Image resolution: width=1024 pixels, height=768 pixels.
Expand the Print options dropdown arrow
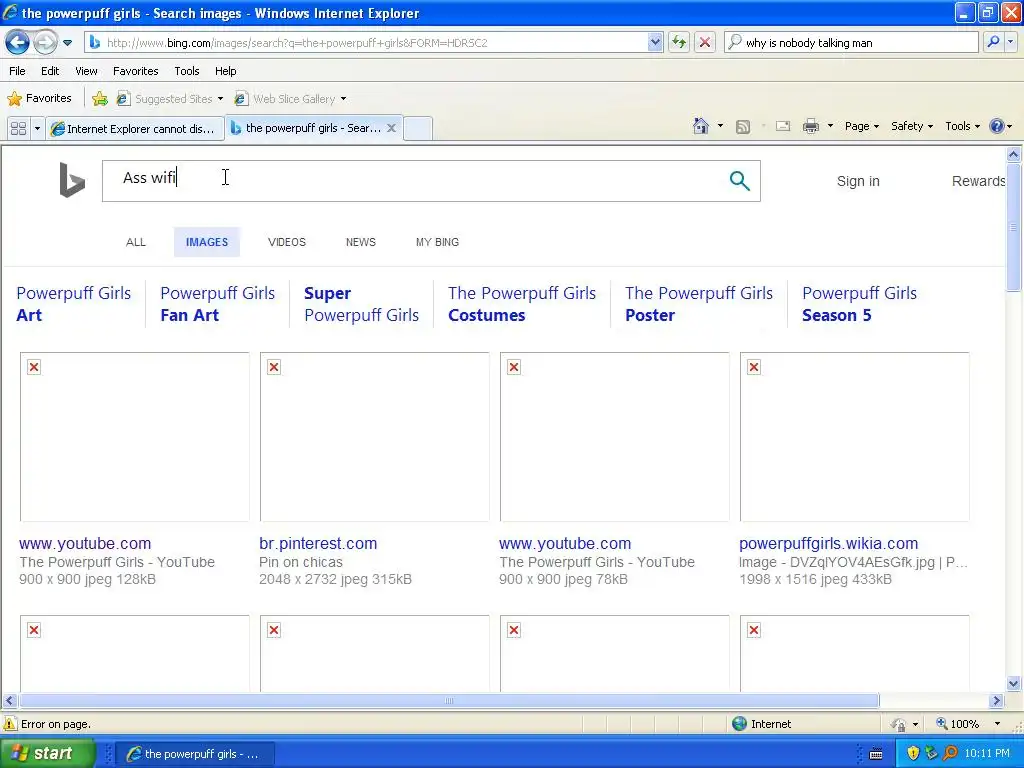(830, 126)
